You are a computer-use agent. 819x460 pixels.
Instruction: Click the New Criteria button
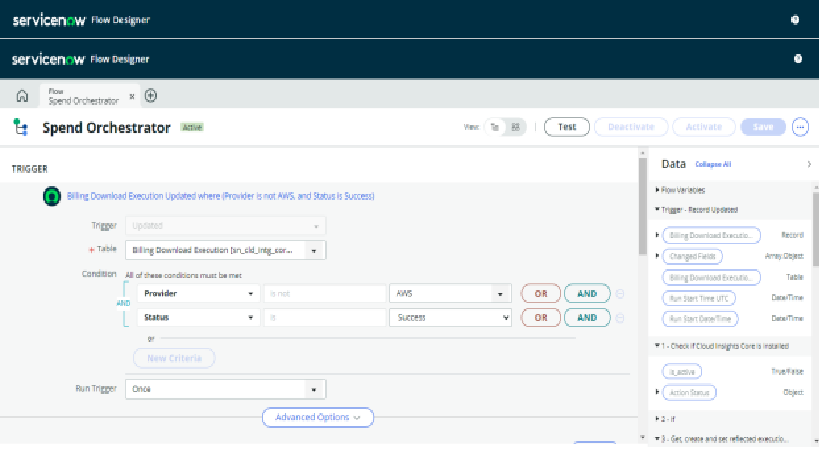point(174,358)
